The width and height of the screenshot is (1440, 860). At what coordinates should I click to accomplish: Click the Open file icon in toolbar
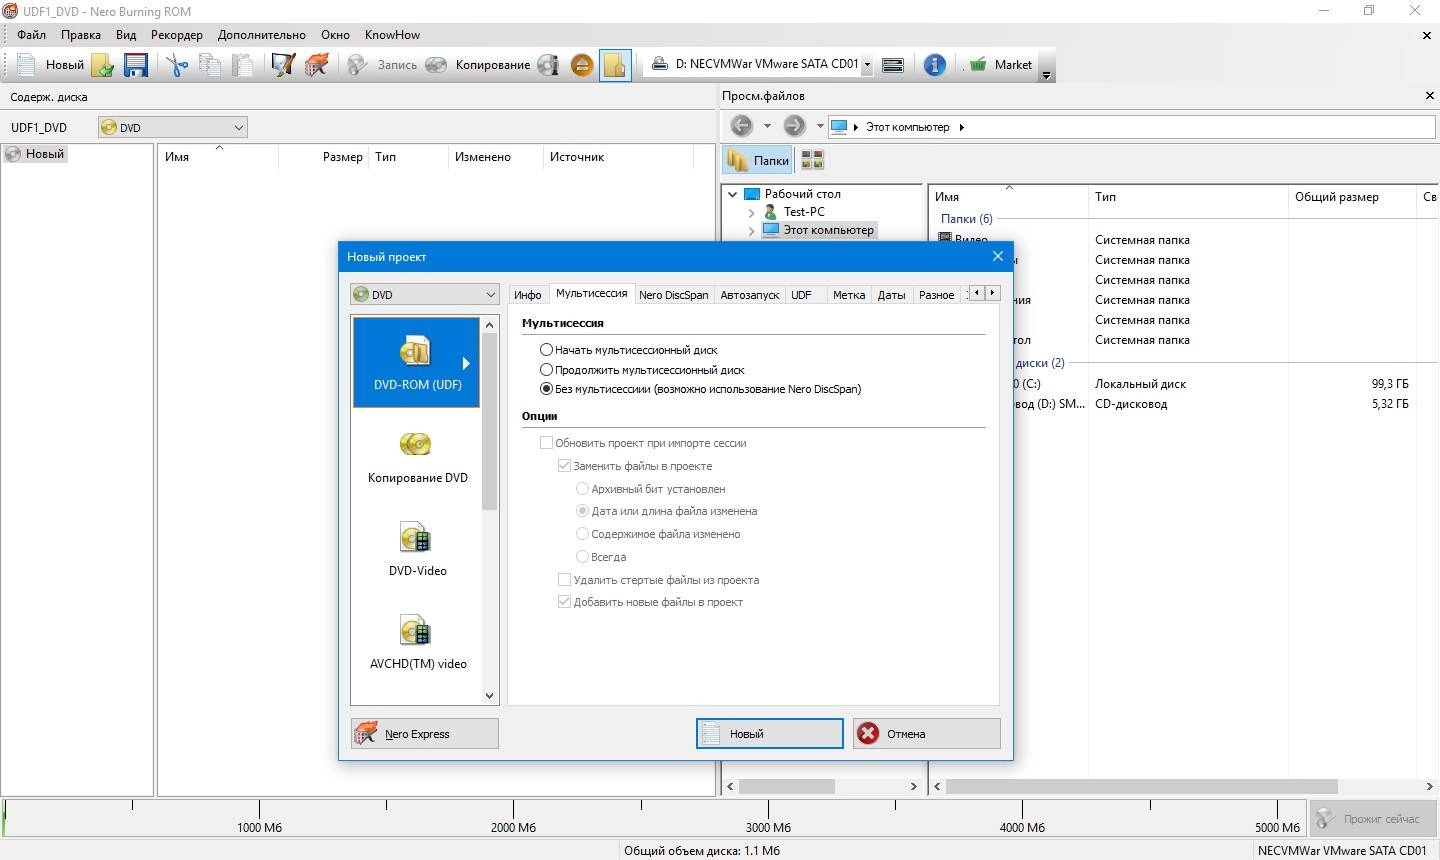click(103, 65)
